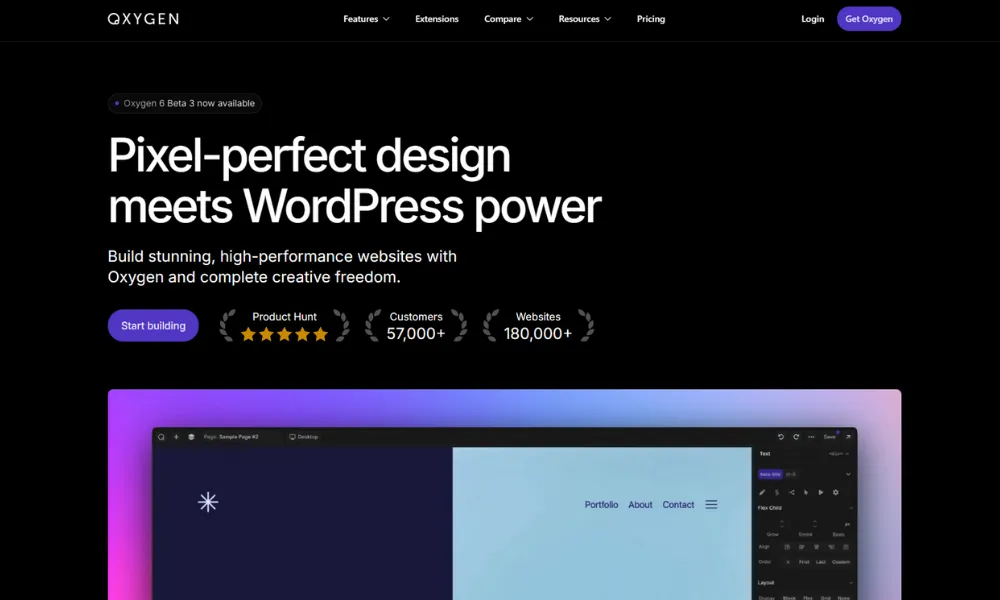Screen dimensions: 1000x600
Task: Expand the Resources dropdown menu
Action: [584, 19]
